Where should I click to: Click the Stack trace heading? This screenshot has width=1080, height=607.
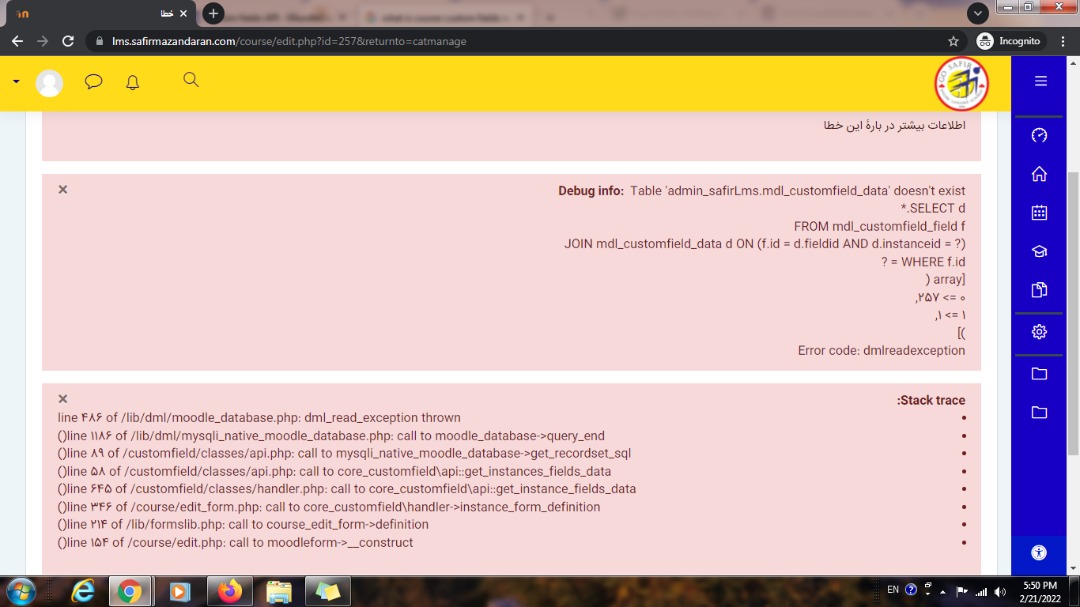click(931, 400)
